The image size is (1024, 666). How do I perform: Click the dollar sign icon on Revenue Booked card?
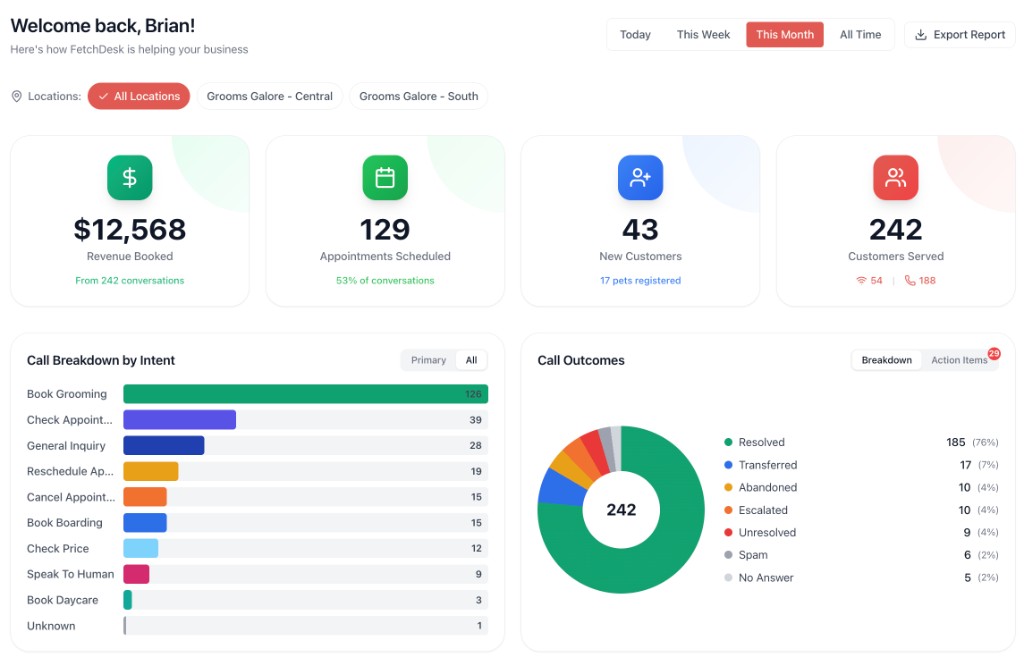129,177
